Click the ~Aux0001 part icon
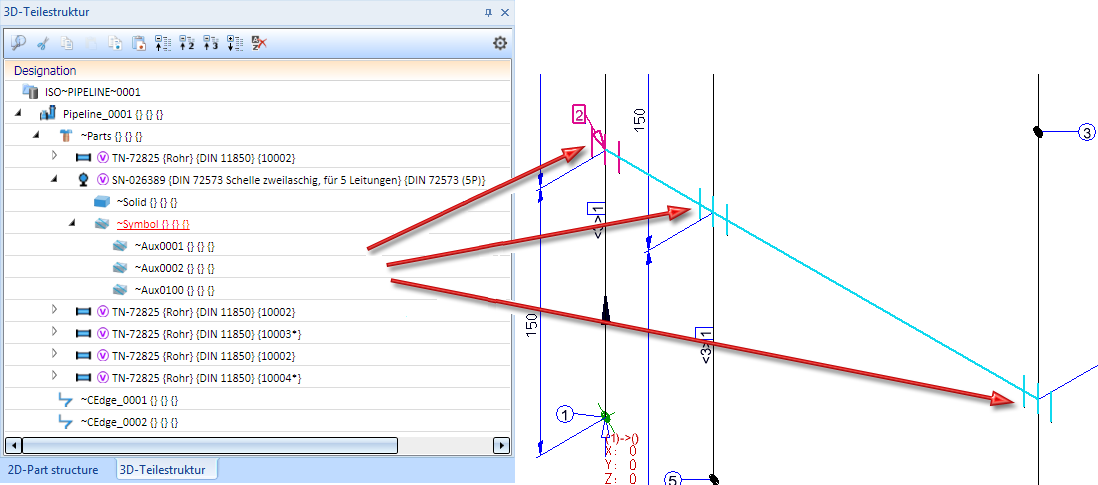Viewport: 1098px width, 485px height. (120, 246)
